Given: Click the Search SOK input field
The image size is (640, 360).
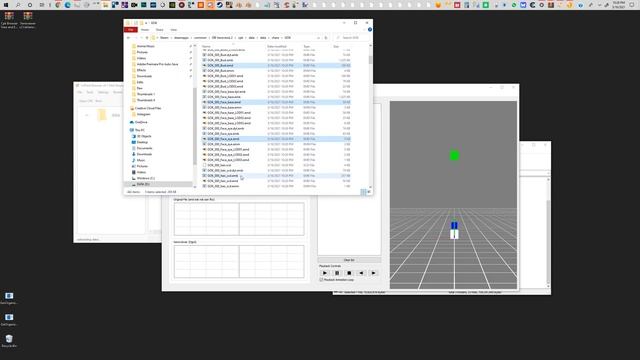Looking at the screenshot, I should [353, 38].
